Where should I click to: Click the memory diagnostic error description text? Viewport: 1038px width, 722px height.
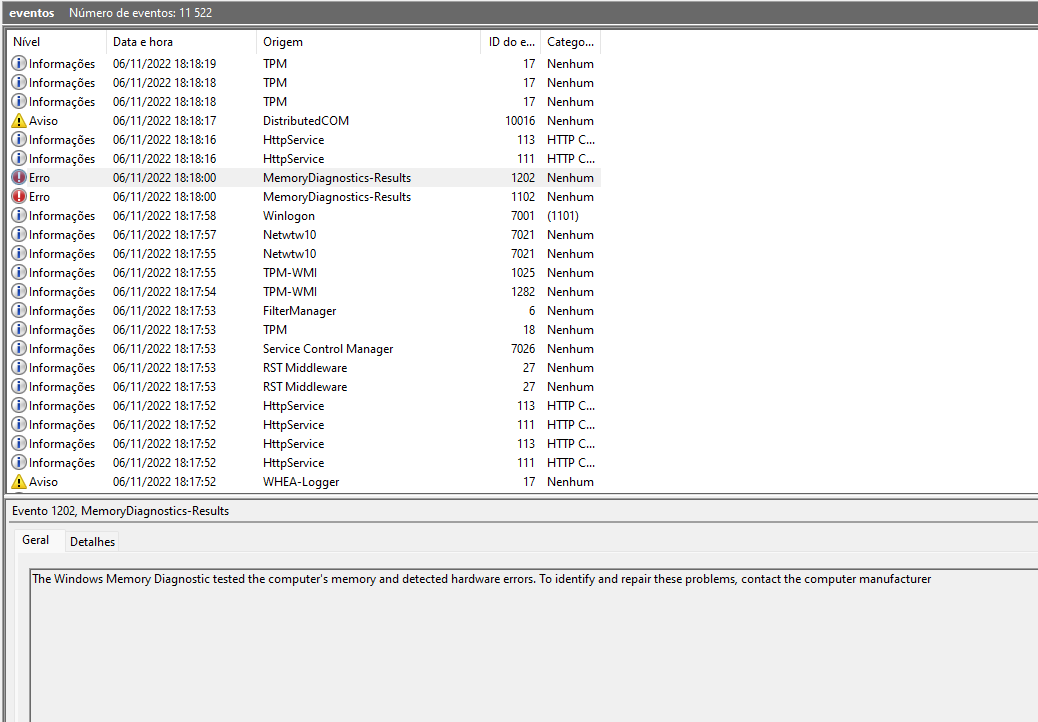(x=480, y=578)
